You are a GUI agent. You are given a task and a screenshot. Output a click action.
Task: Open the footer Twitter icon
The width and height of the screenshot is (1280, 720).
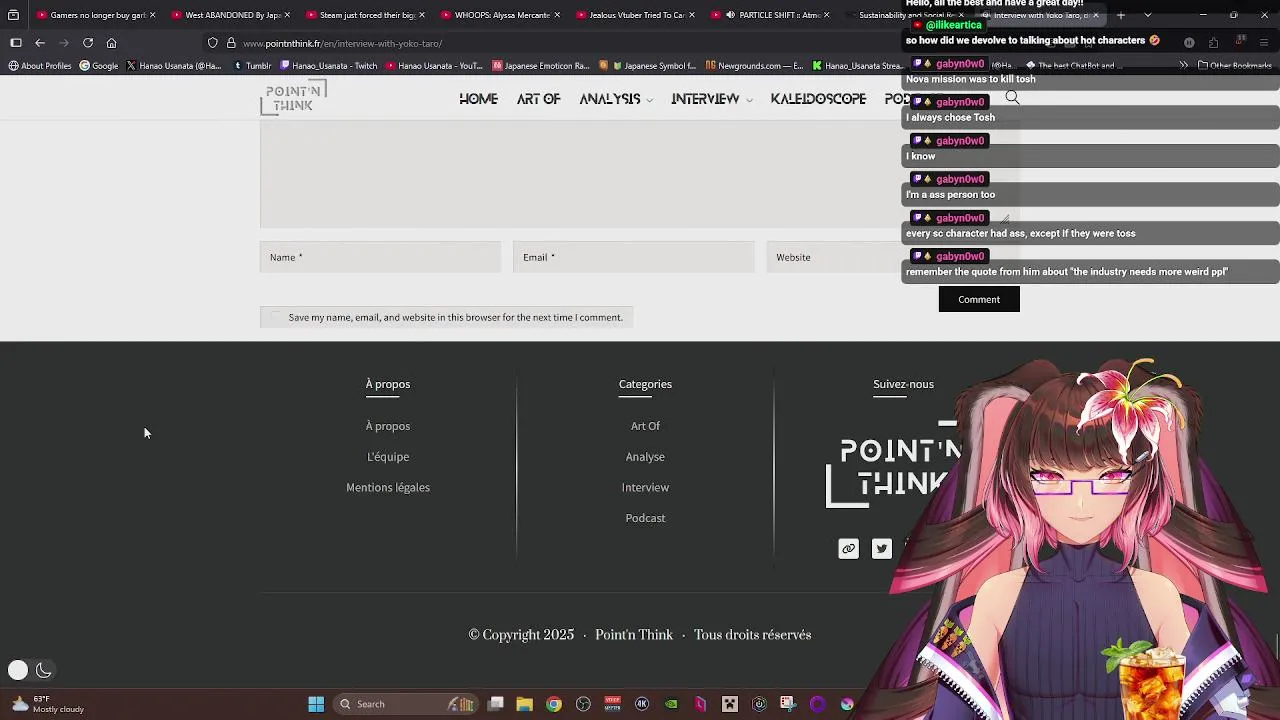[x=881, y=548]
